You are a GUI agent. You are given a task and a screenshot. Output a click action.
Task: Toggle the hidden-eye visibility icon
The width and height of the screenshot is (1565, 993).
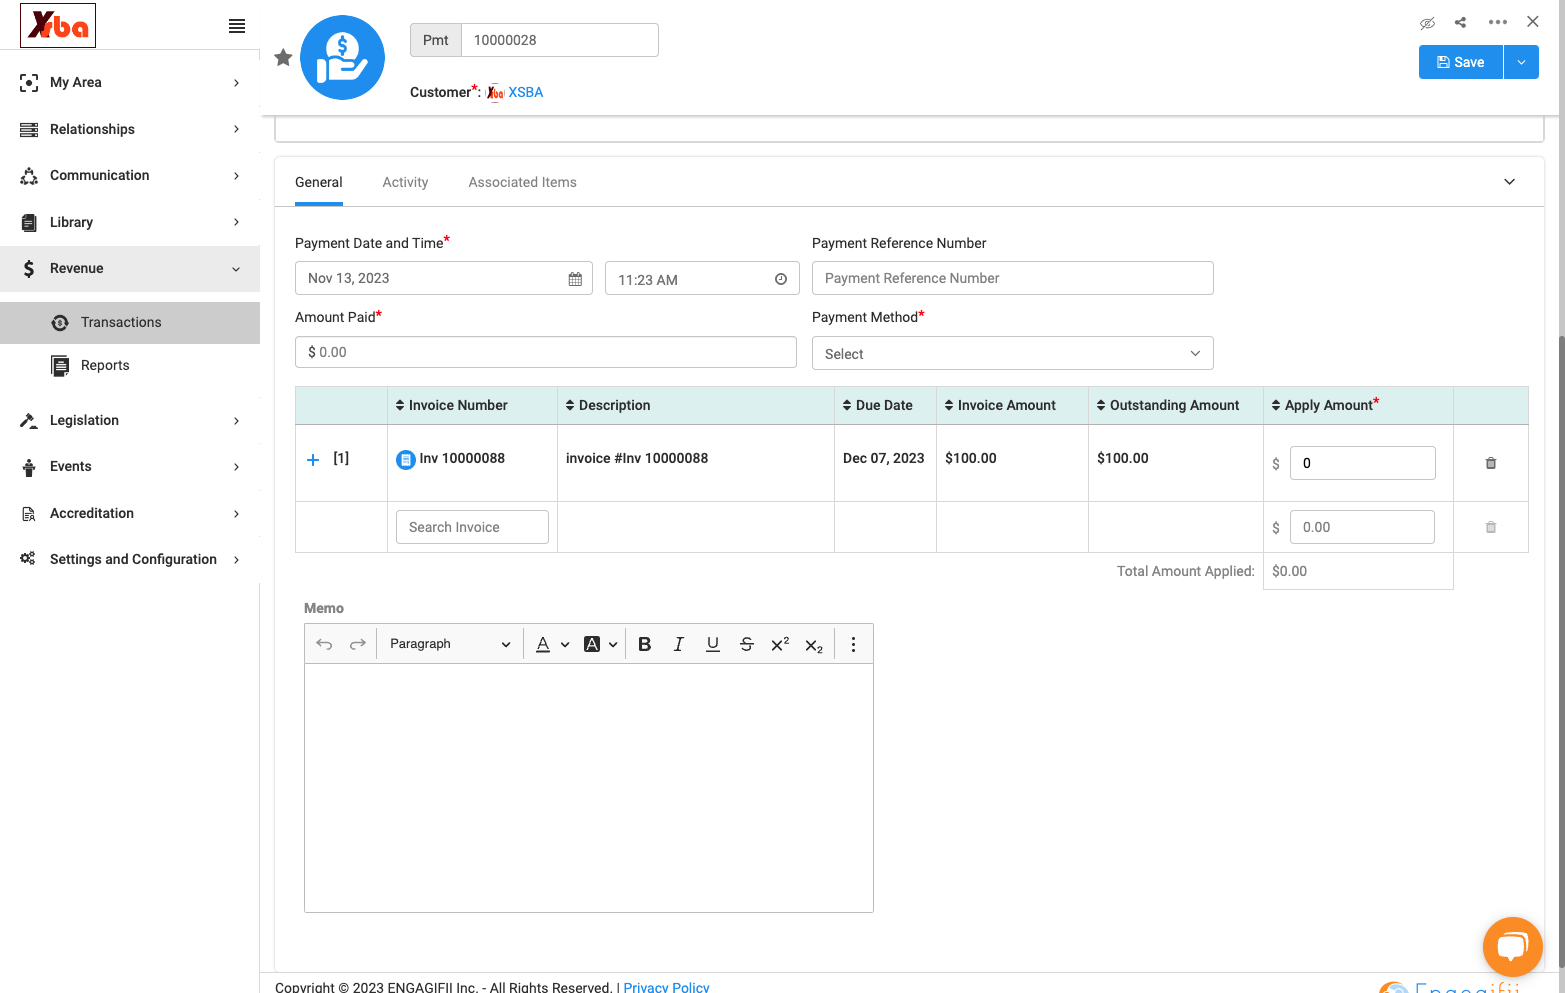click(1427, 22)
